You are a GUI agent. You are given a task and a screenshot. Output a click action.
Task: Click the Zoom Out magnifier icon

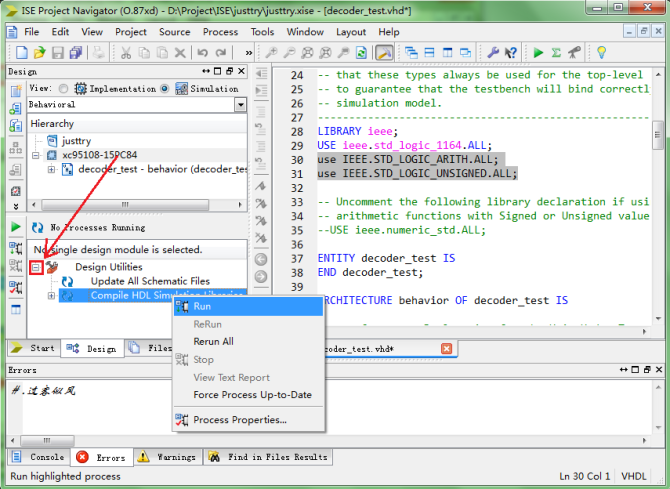coord(289,53)
